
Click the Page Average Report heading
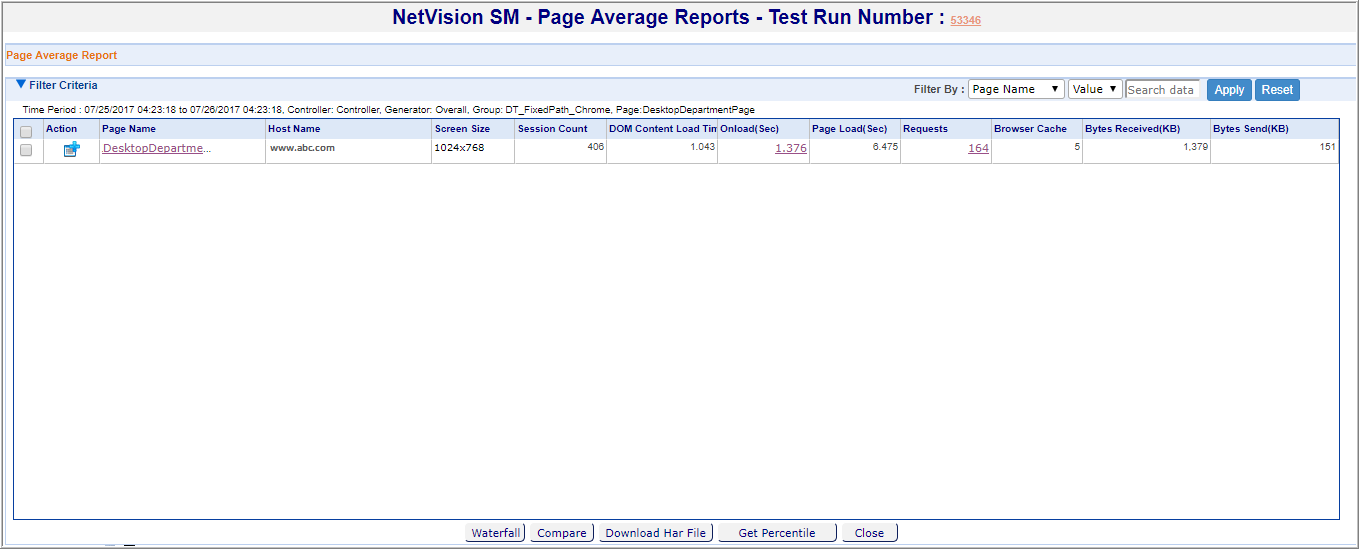(x=62, y=56)
